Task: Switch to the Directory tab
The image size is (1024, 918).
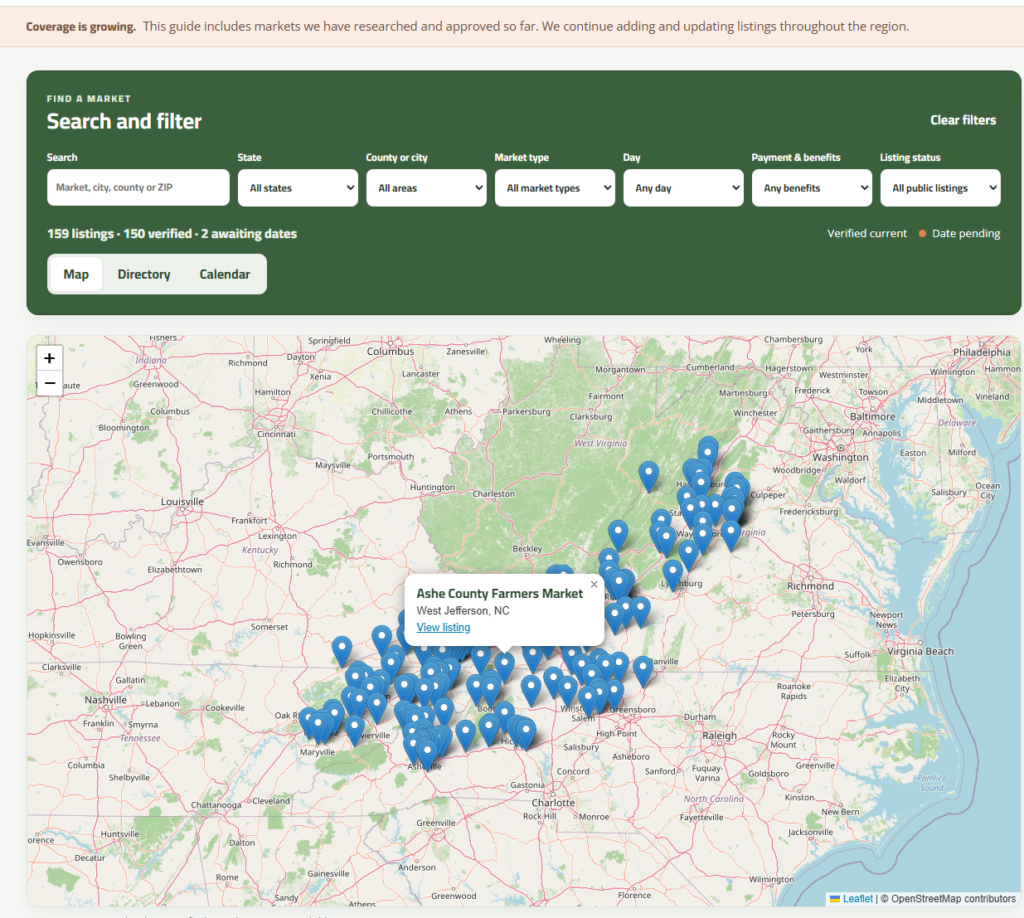Action: click(144, 274)
